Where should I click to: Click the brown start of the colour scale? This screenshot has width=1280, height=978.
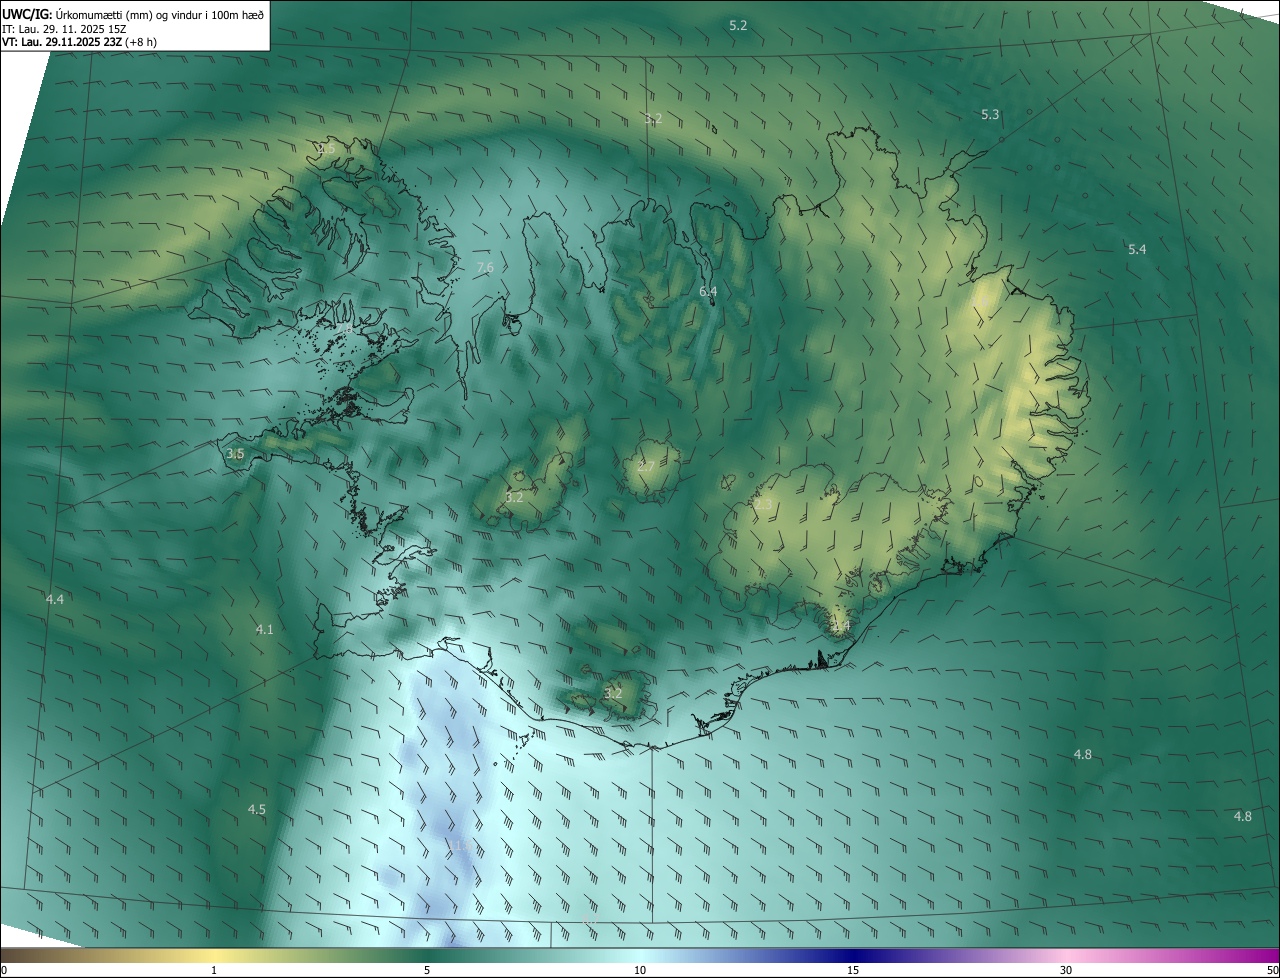(x=10, y=955)
